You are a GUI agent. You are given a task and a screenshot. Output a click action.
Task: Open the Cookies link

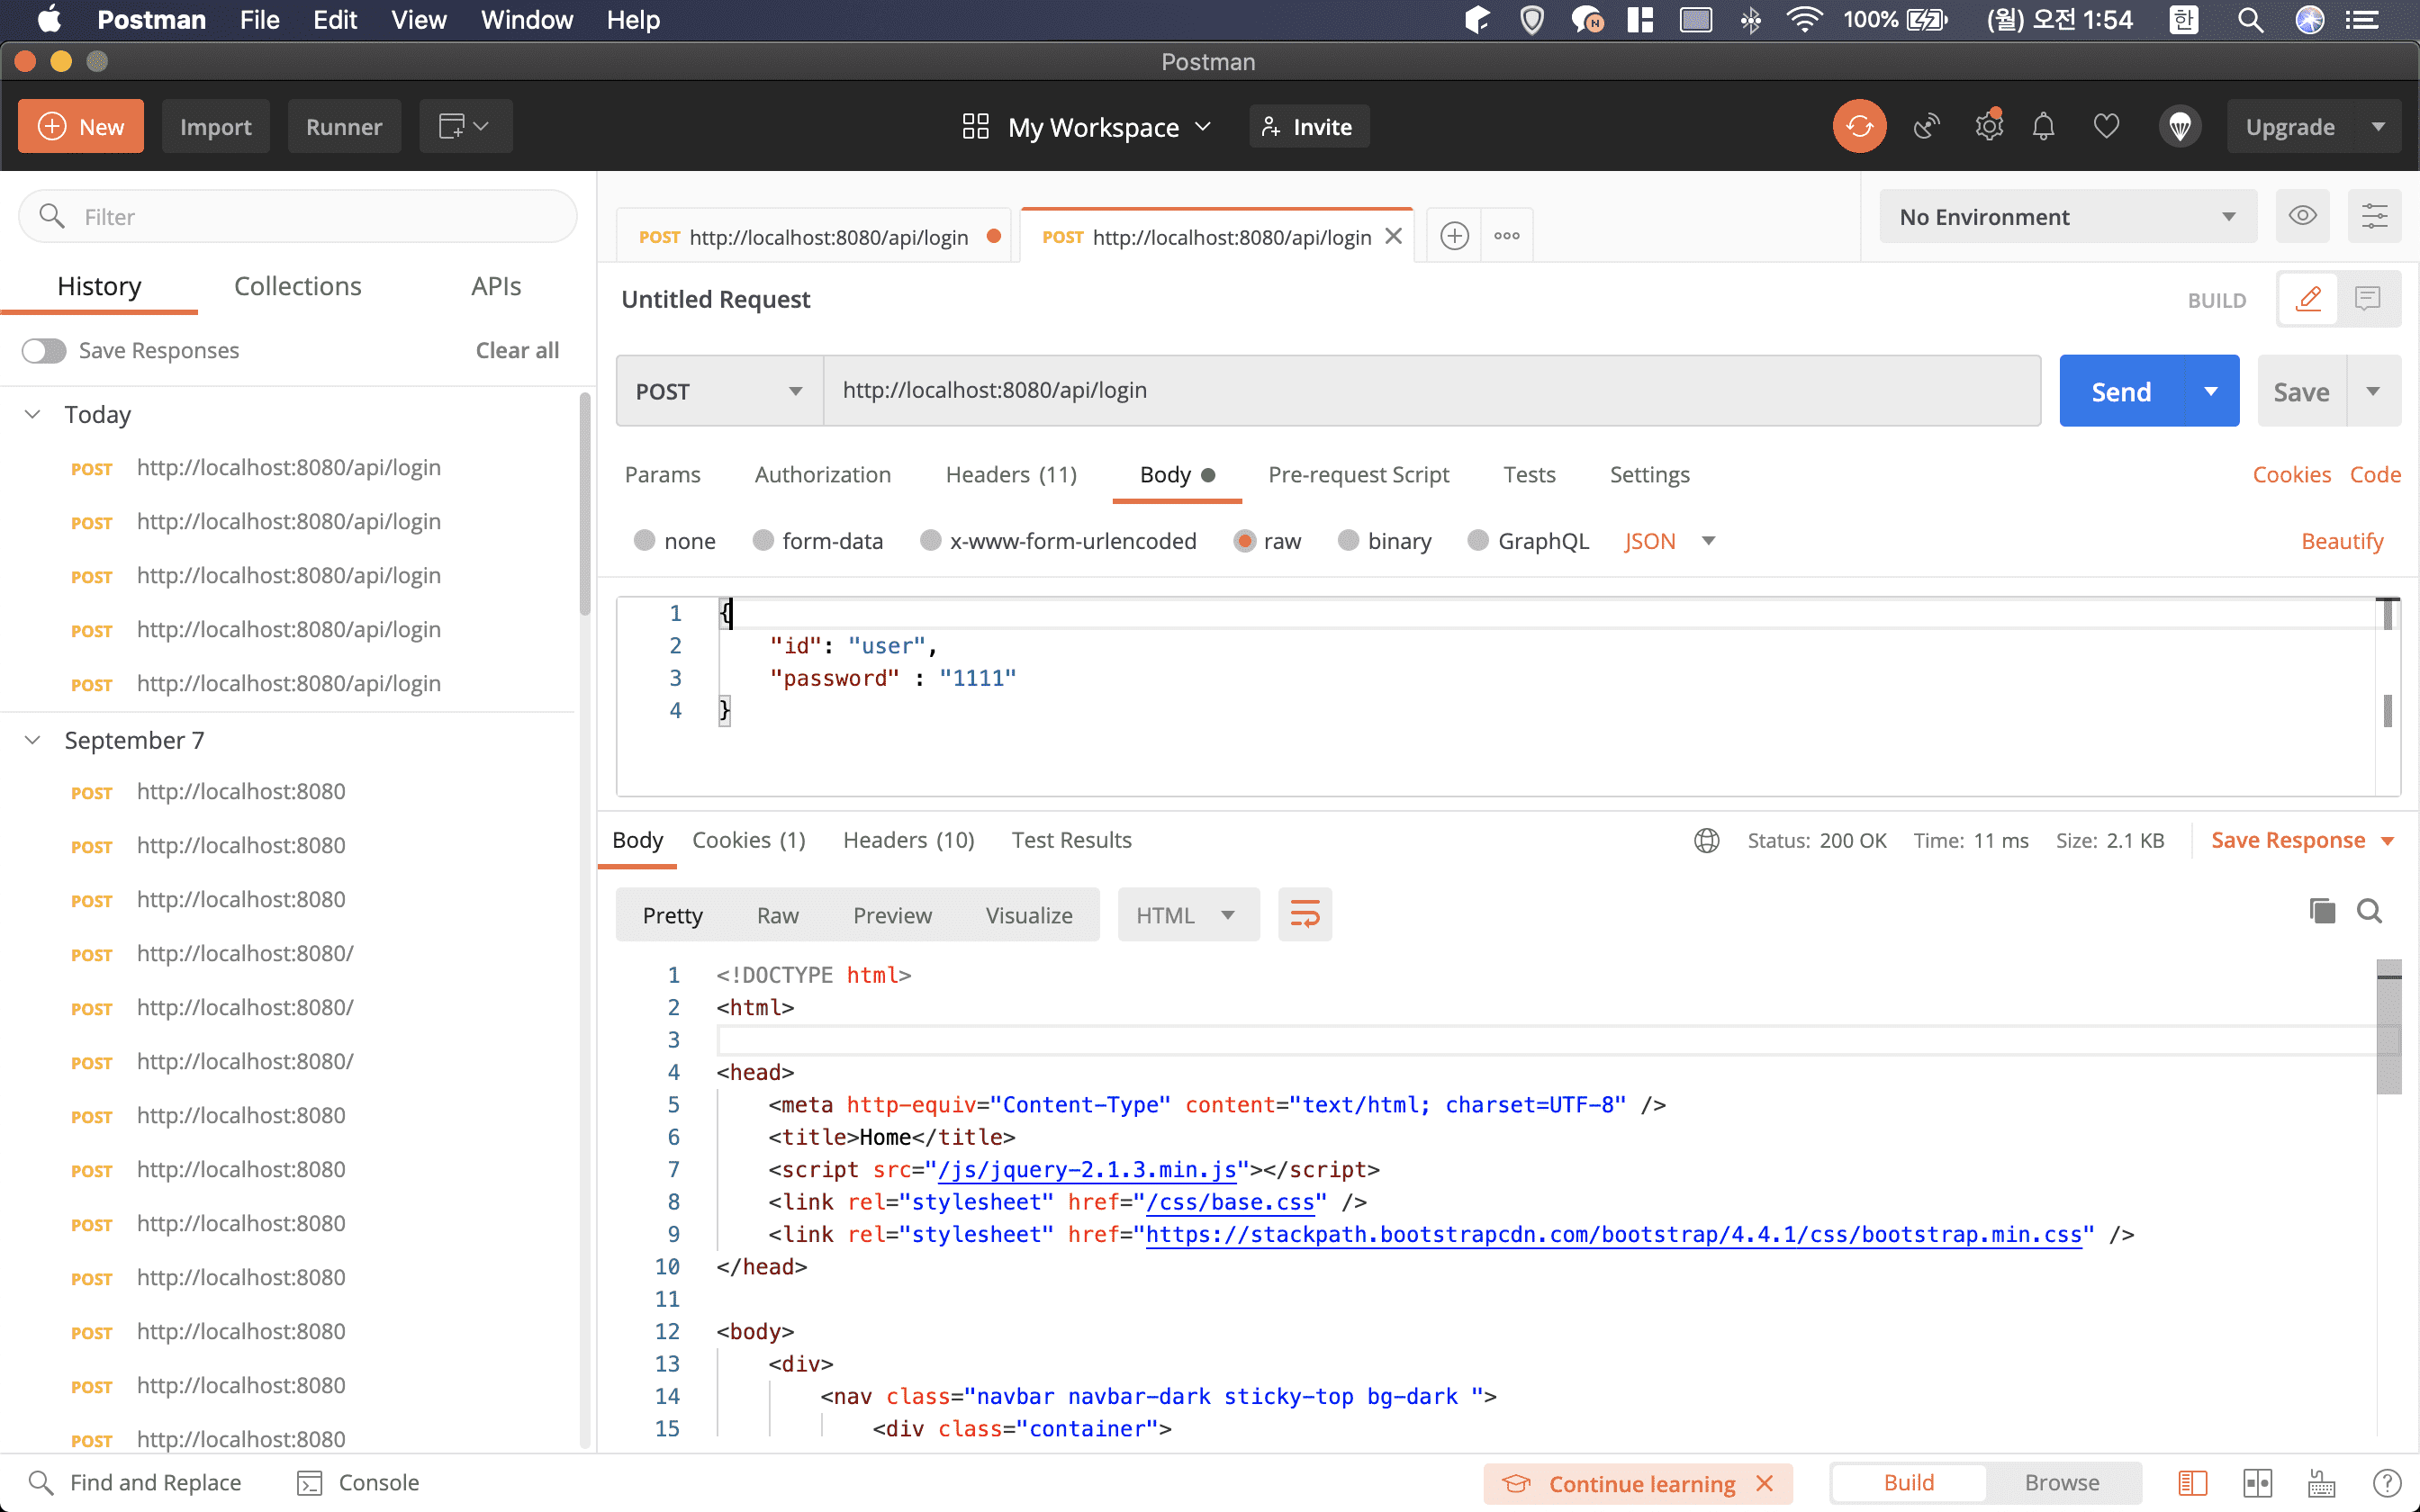[x=2291, y=474]
